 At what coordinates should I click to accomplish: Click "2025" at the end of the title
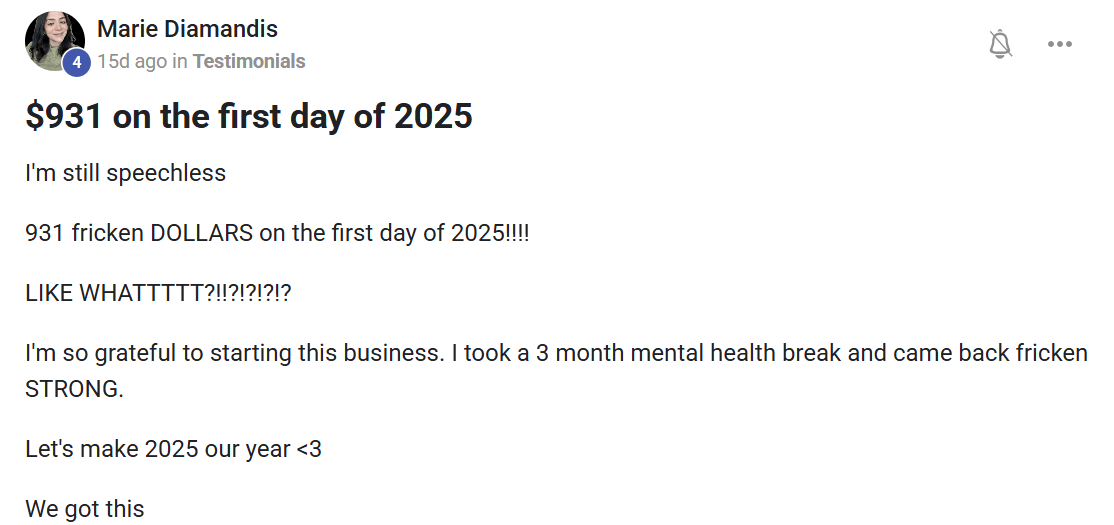(432, 116)
